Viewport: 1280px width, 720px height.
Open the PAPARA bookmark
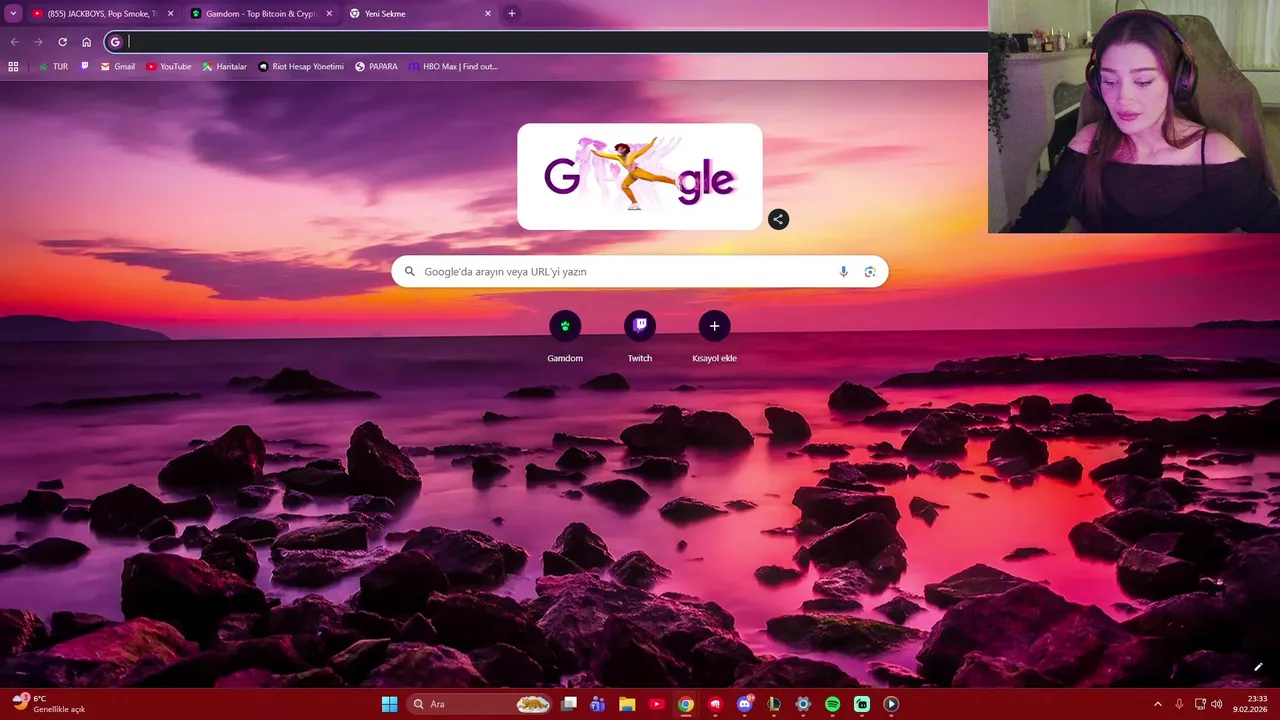tap(376, 67)
